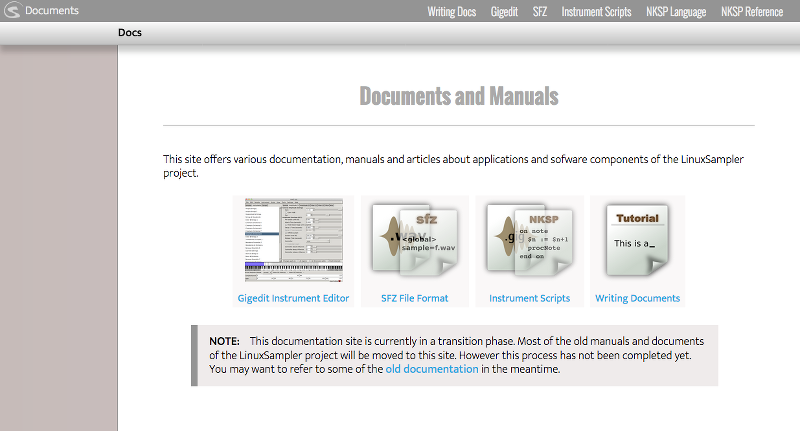The image size is (800, 431).
Task: Open Instrument Scripts in the top navigation
Action: coord(596,11)
